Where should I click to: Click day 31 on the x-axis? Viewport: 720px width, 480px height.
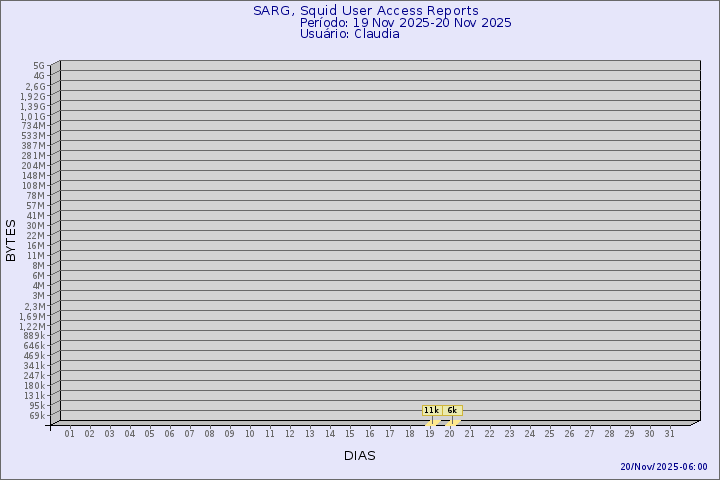click(669, 433)
